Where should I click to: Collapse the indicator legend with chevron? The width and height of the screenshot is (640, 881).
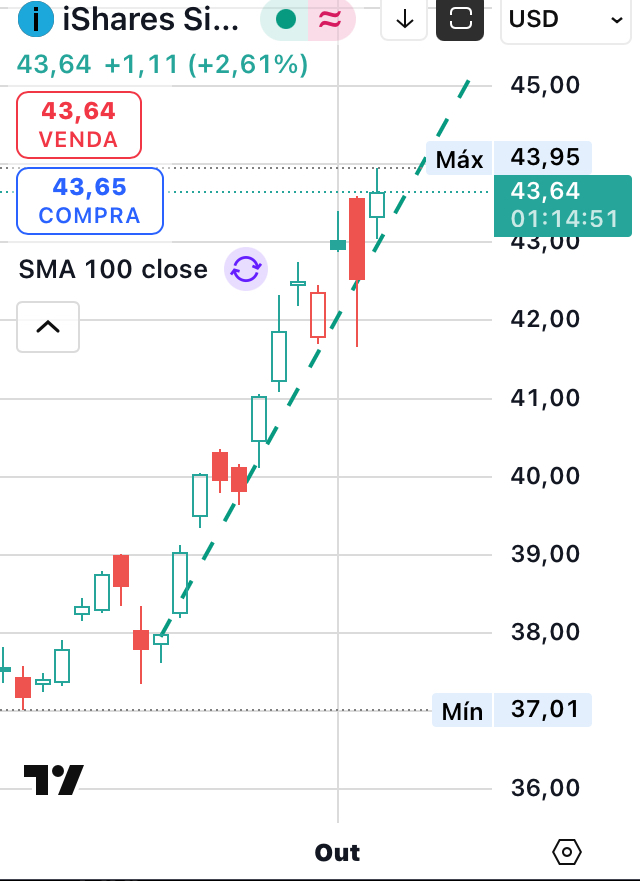pos(48,327)
